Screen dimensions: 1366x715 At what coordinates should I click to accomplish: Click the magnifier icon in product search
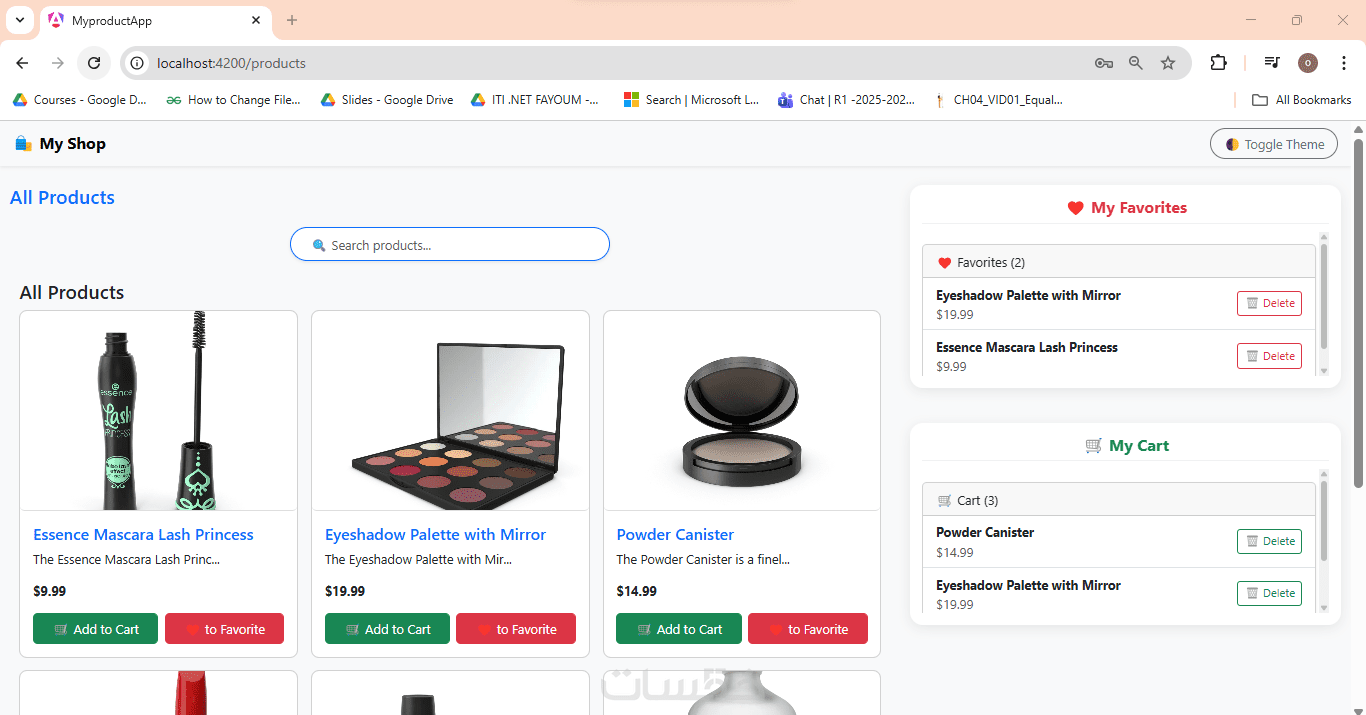[x=319, y=245]
